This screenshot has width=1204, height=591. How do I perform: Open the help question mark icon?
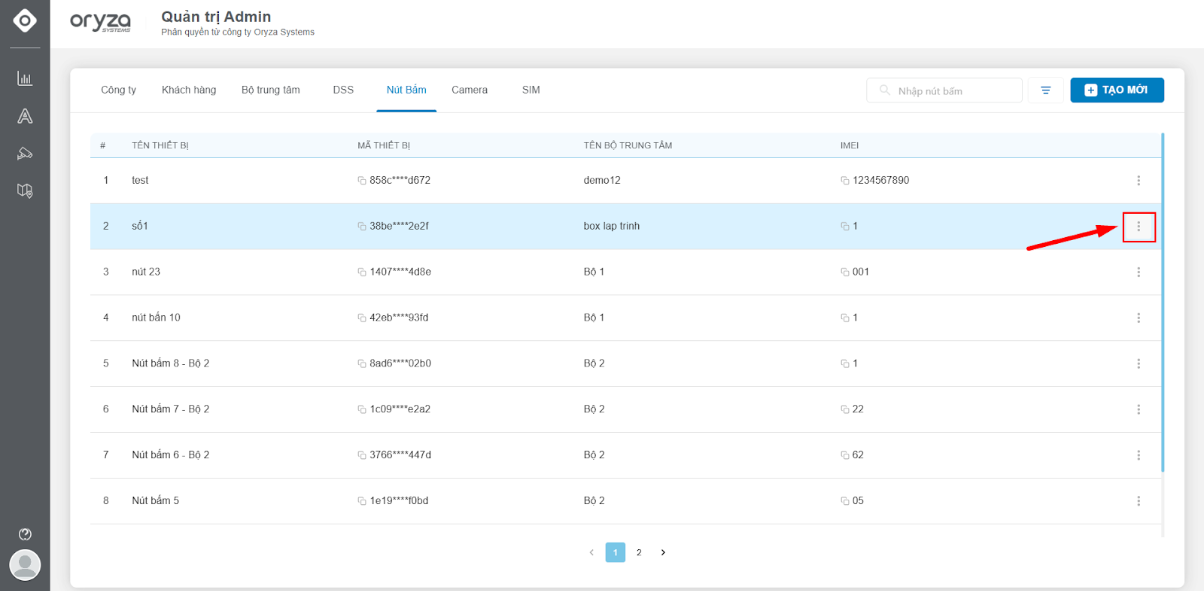(25, 534)
